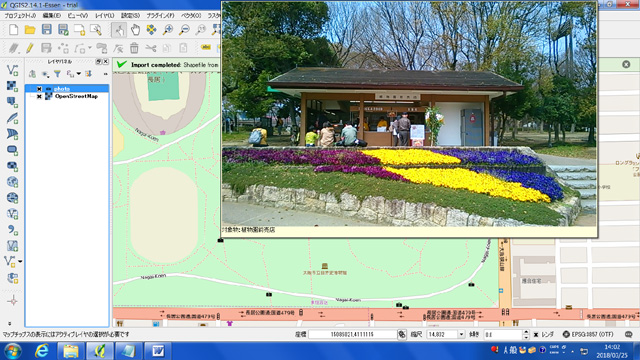640x360 pixels.
Task: Activate the Zoom Out magnifier
Action: click(184, 29)
